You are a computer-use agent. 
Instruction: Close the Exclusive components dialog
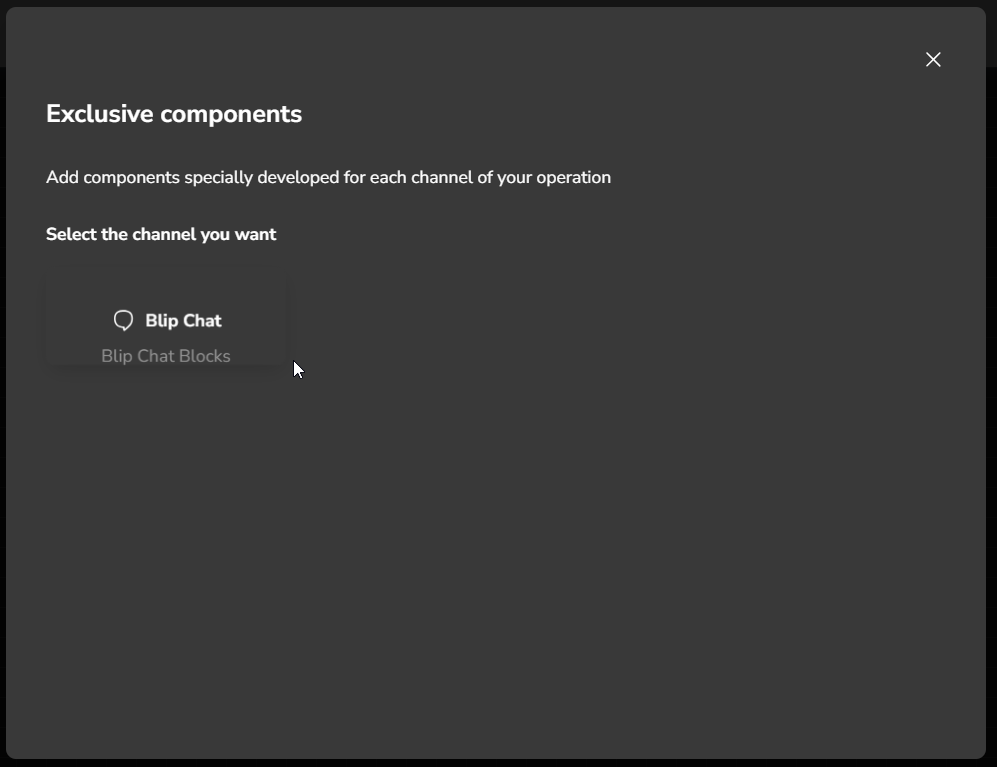point(933,60)
